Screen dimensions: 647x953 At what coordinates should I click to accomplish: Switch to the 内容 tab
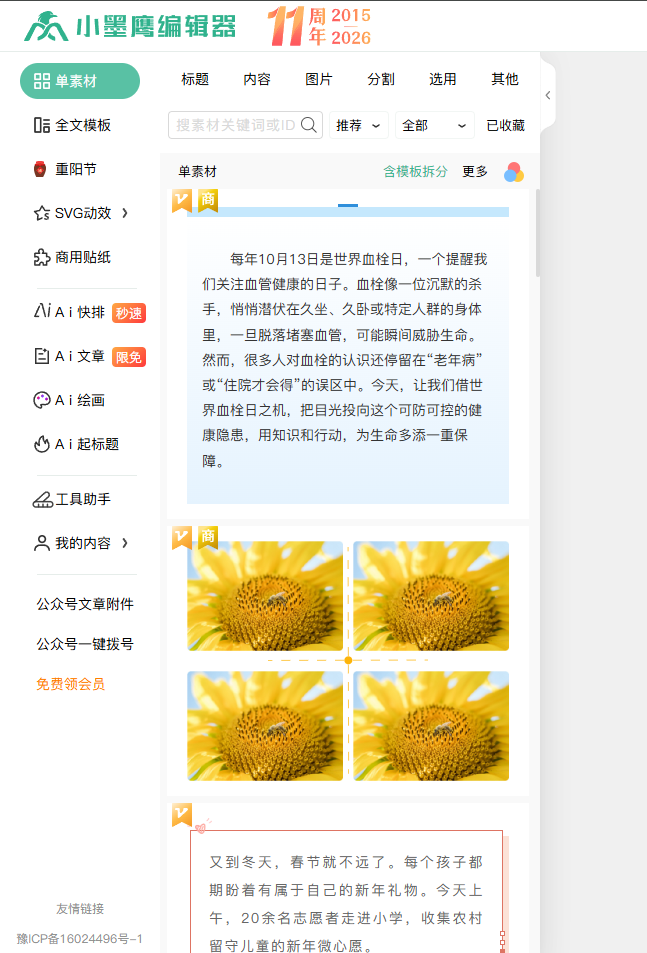point(257,79)
